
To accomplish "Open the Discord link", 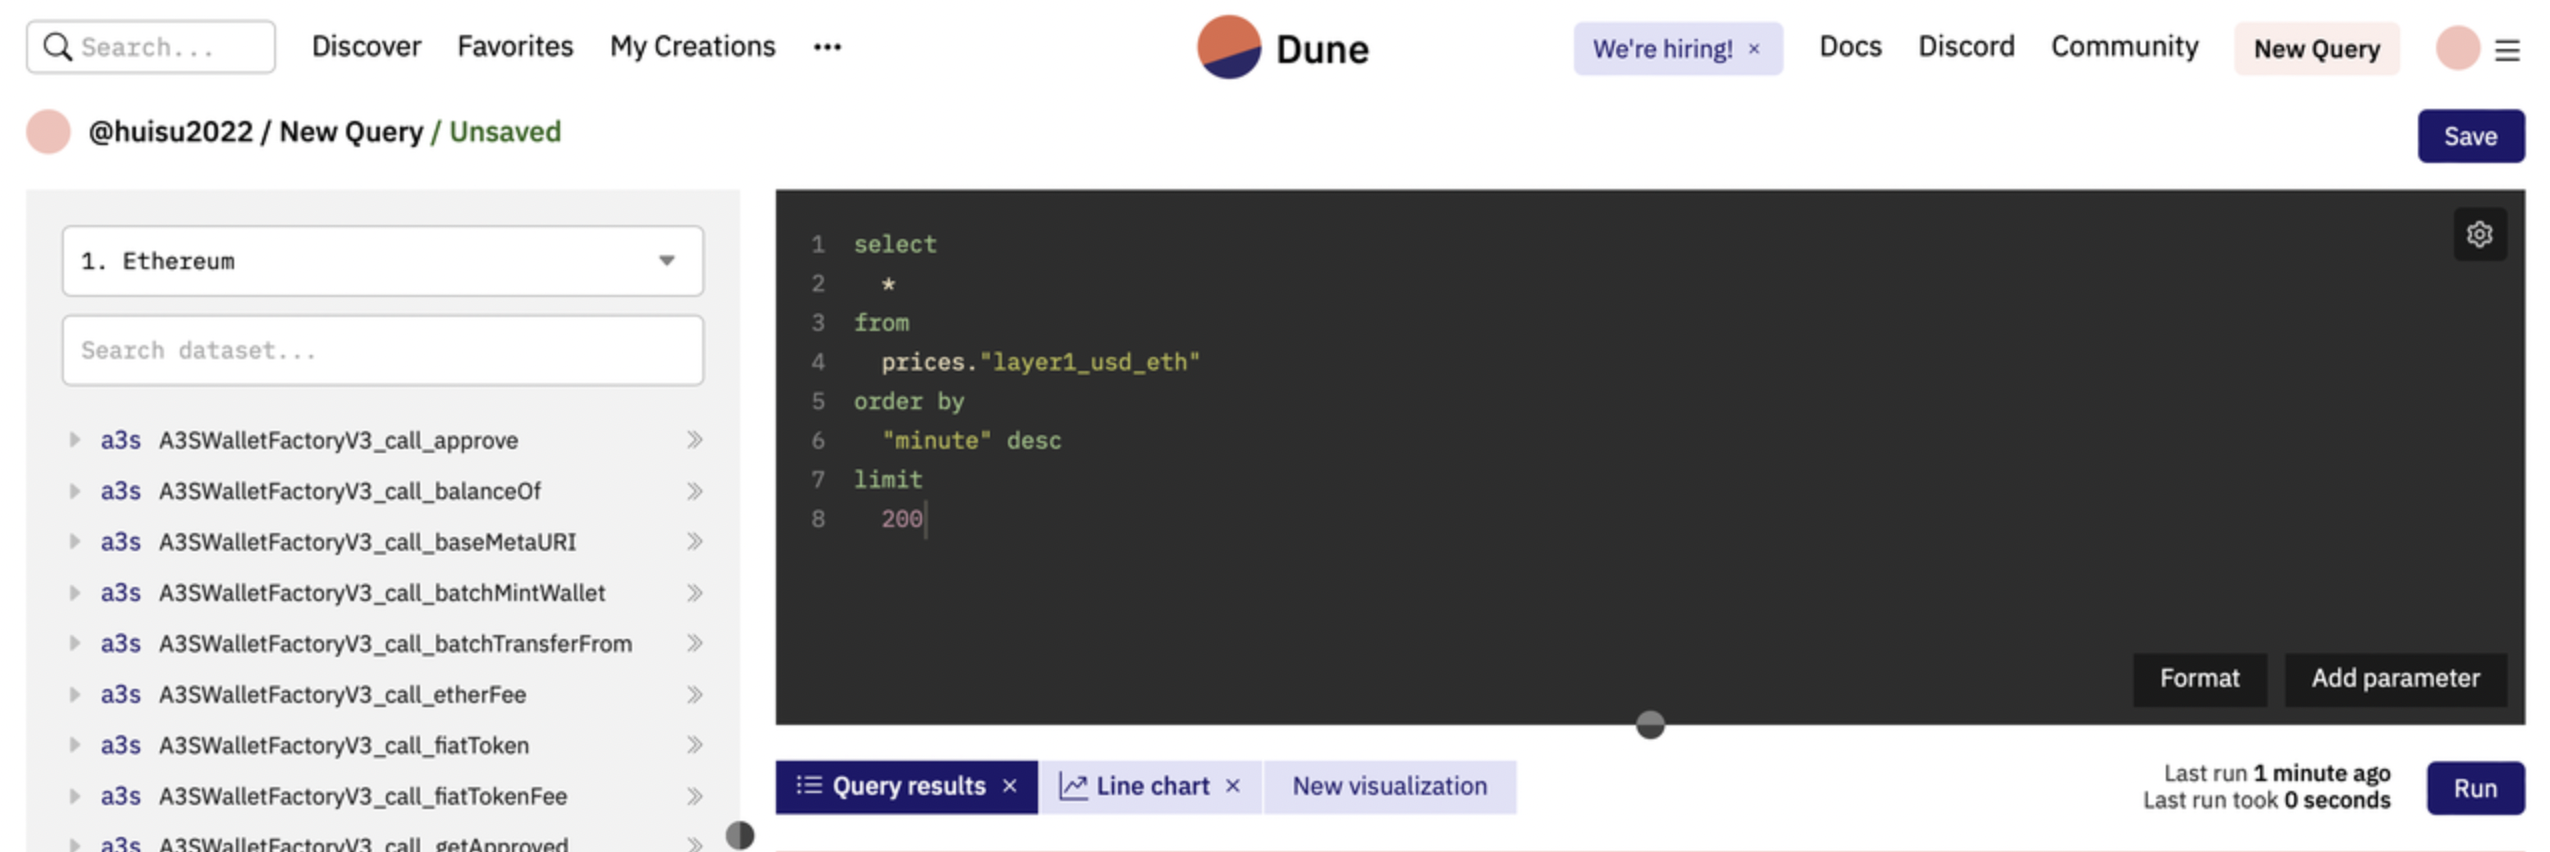I will [1966, 47].
